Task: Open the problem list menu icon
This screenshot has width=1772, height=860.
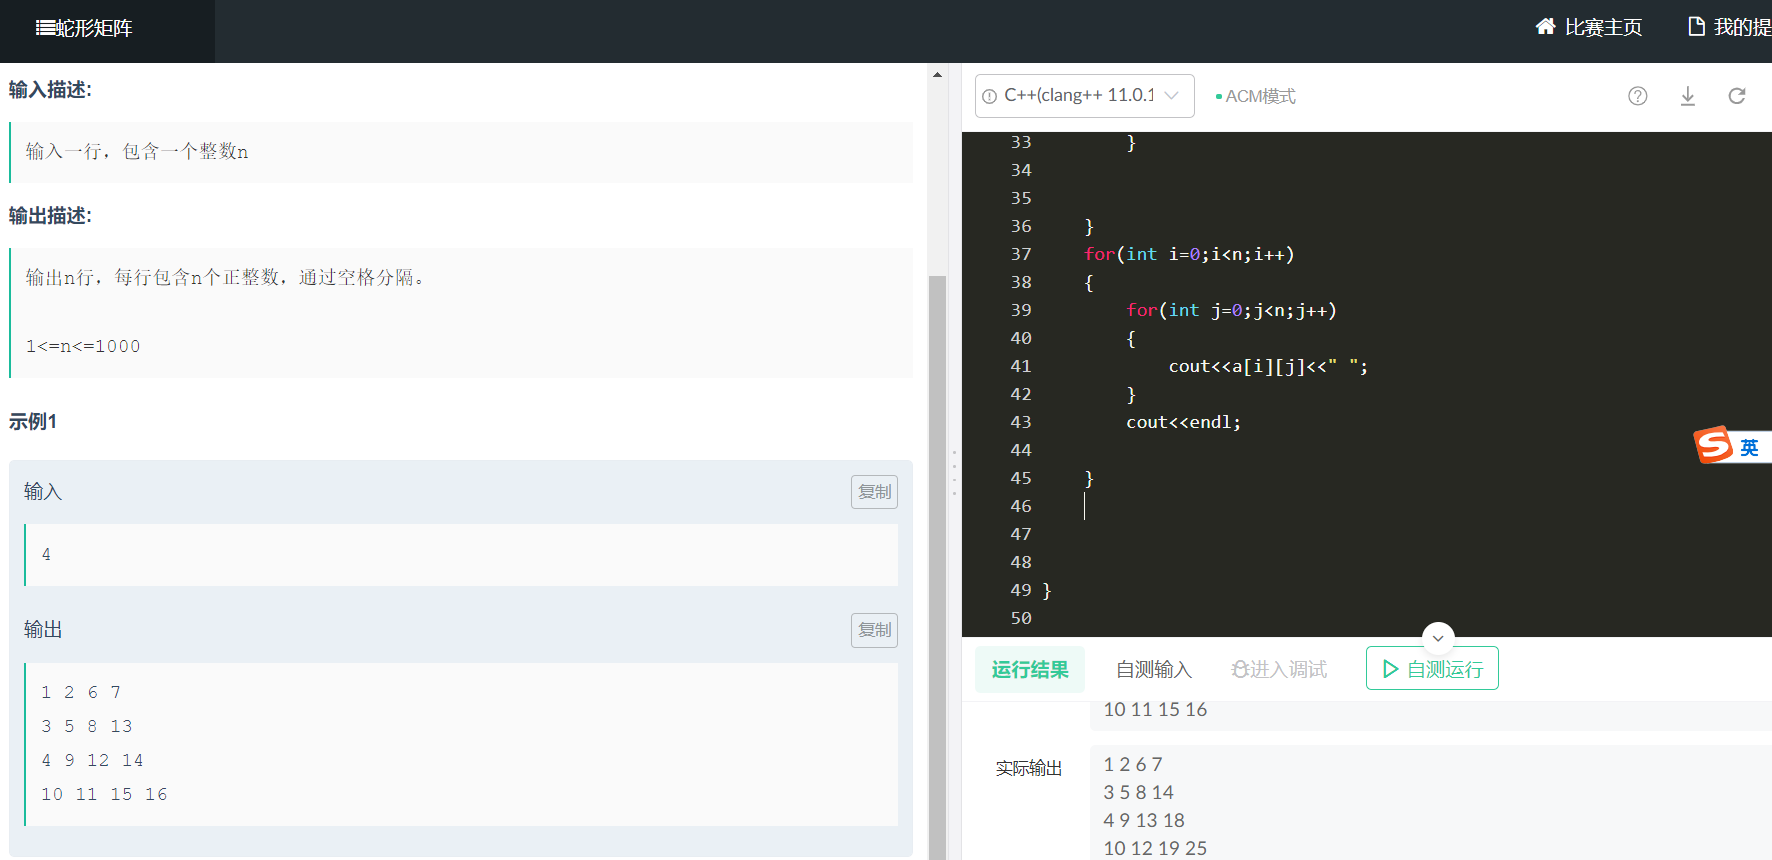Action: point(46,28)
